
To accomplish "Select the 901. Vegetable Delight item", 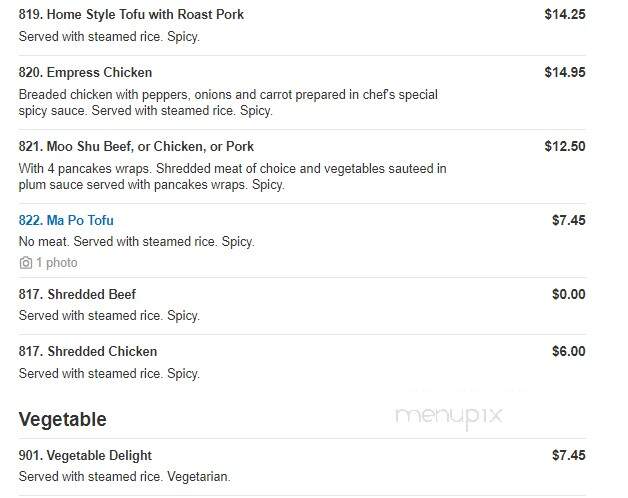I will click(85, 456).
